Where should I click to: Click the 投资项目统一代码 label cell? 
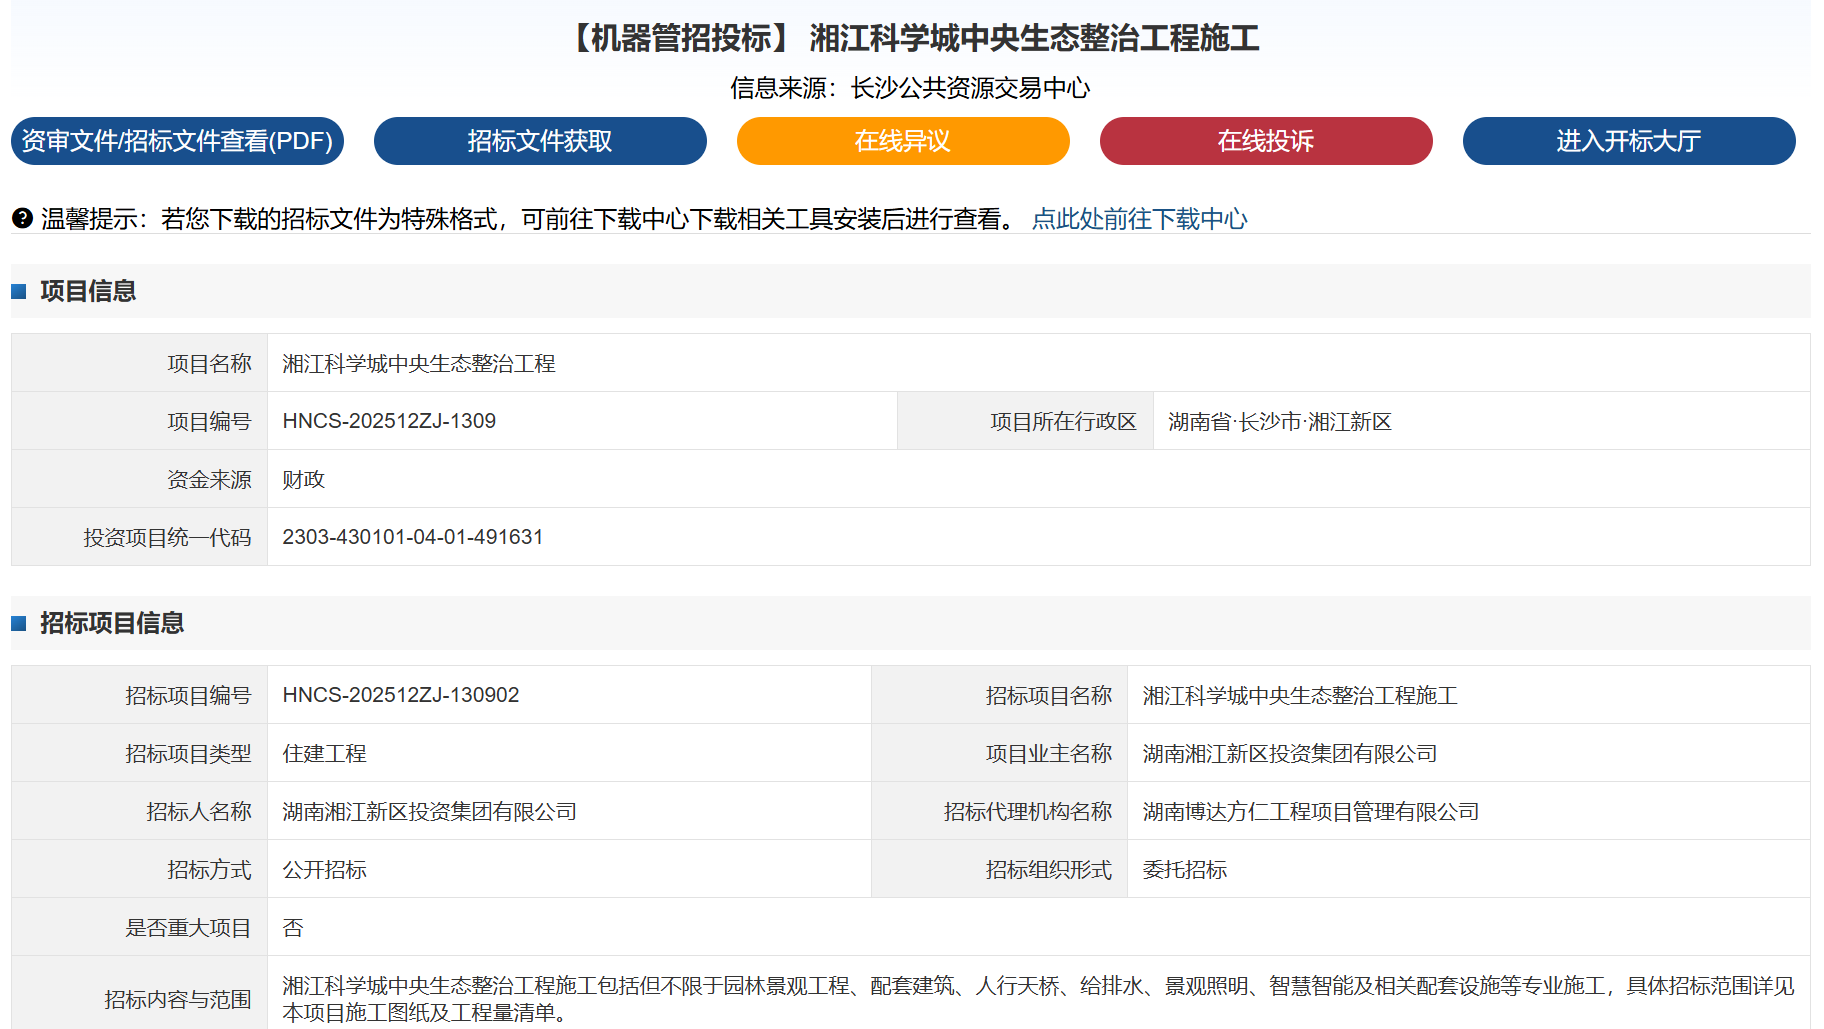[140, 537]
